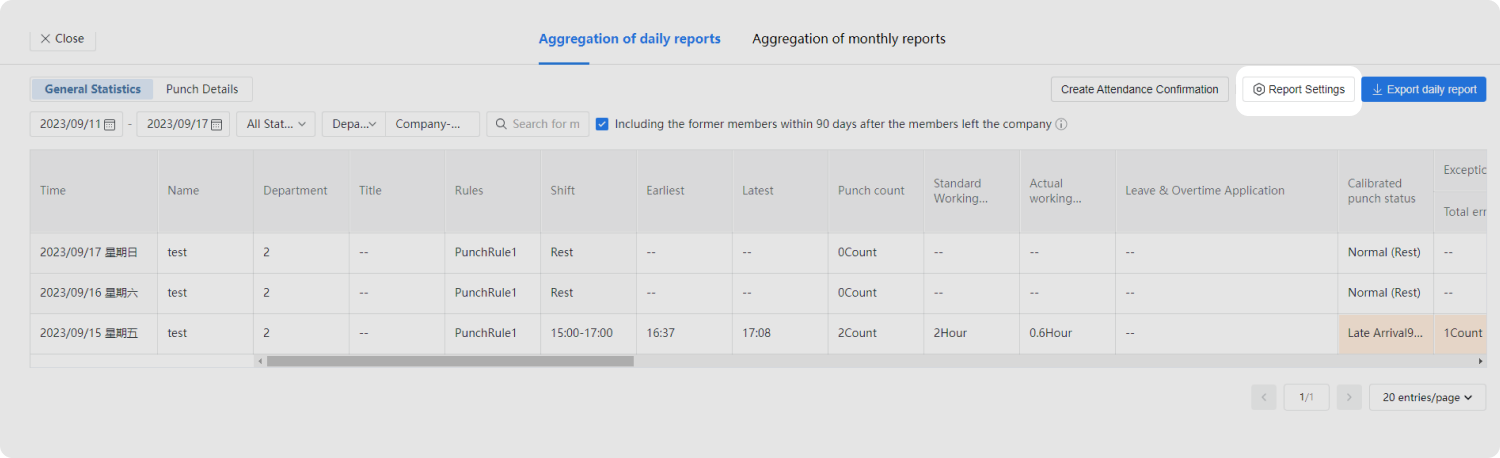Click the 1/1 page indicator
Screen dimensions: 1500x458
click(x=1306, y=397)
